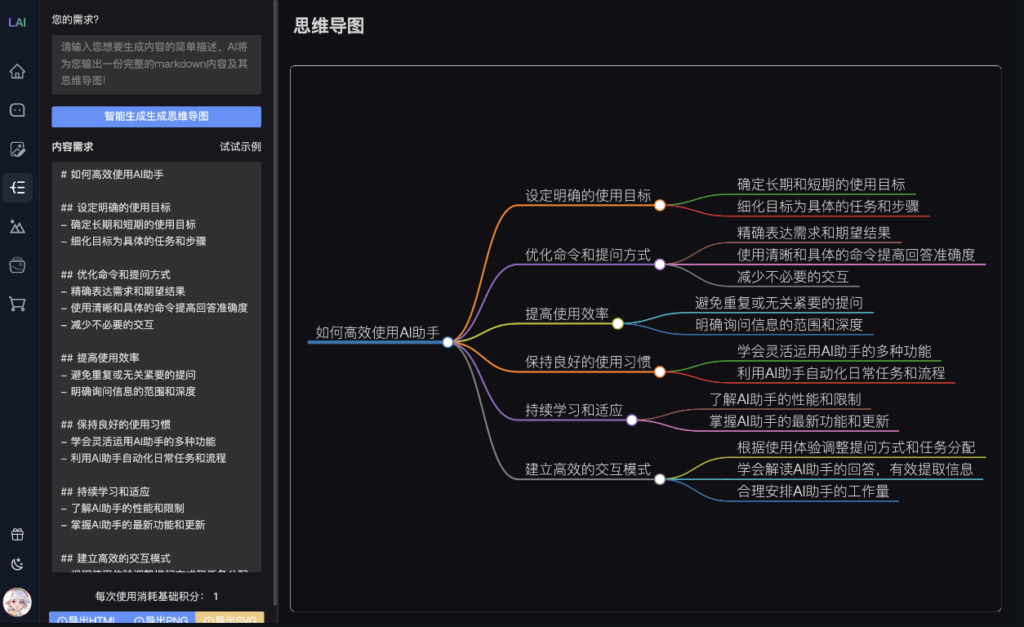The image size is (1024, 627).
Task: Open the shopping cart icon
Action: point(17,303)
